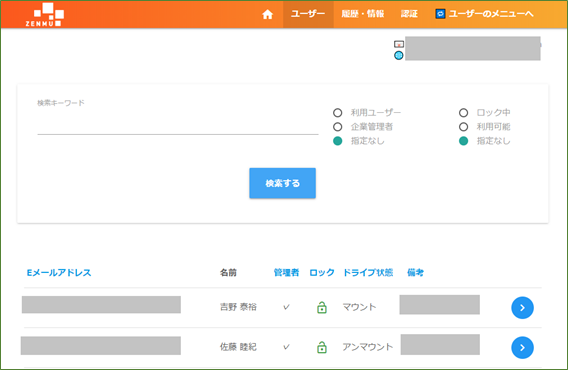Sort by ロック column header
Image resolution: width=568 pixels, height=370 pixels.
[x=322, y=273]
